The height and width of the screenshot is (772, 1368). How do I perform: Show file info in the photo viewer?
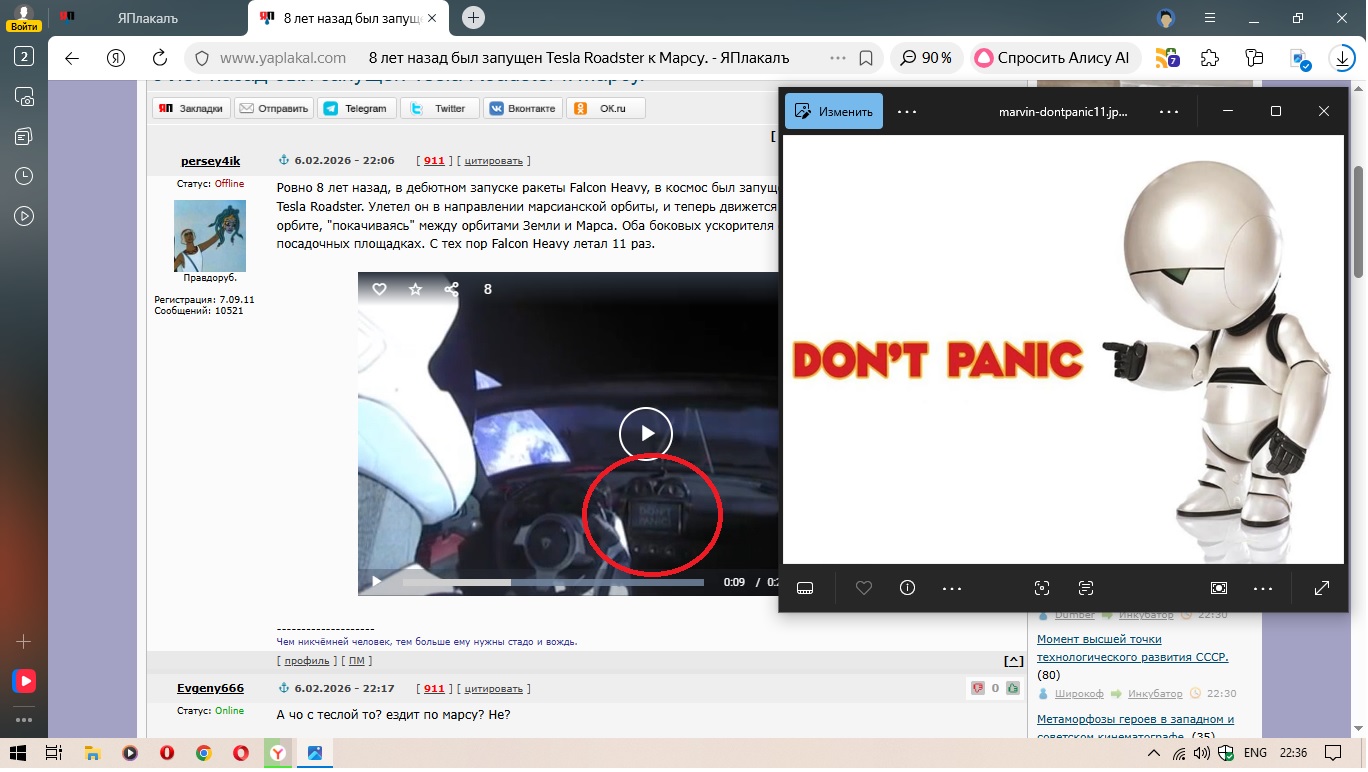[908, 588]
